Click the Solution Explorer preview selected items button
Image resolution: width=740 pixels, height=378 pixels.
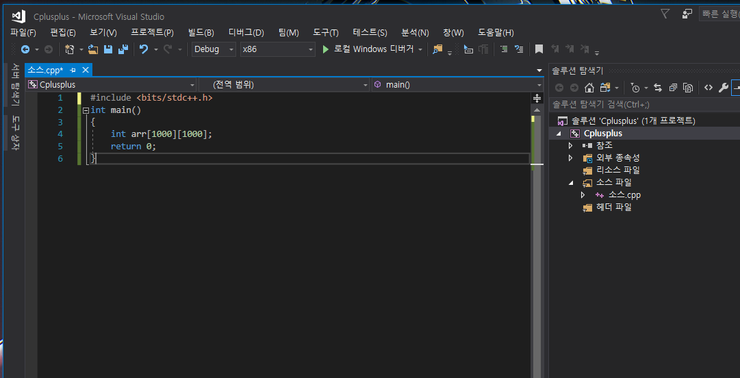click(735, 88)
